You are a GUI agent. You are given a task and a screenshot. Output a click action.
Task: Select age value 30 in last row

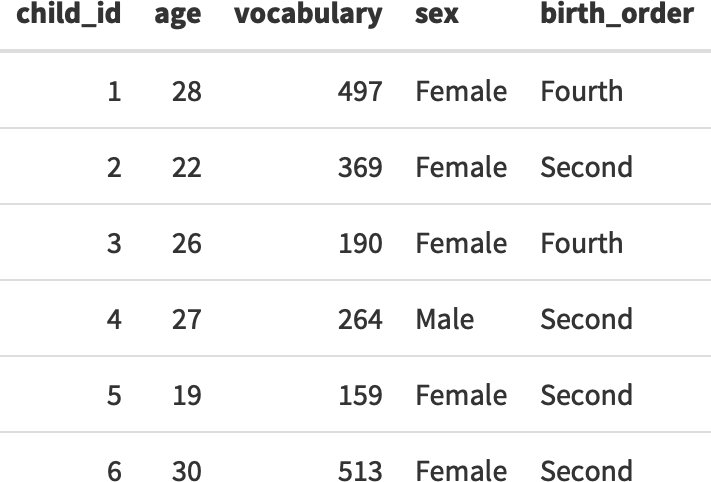(x=186, y=470)
